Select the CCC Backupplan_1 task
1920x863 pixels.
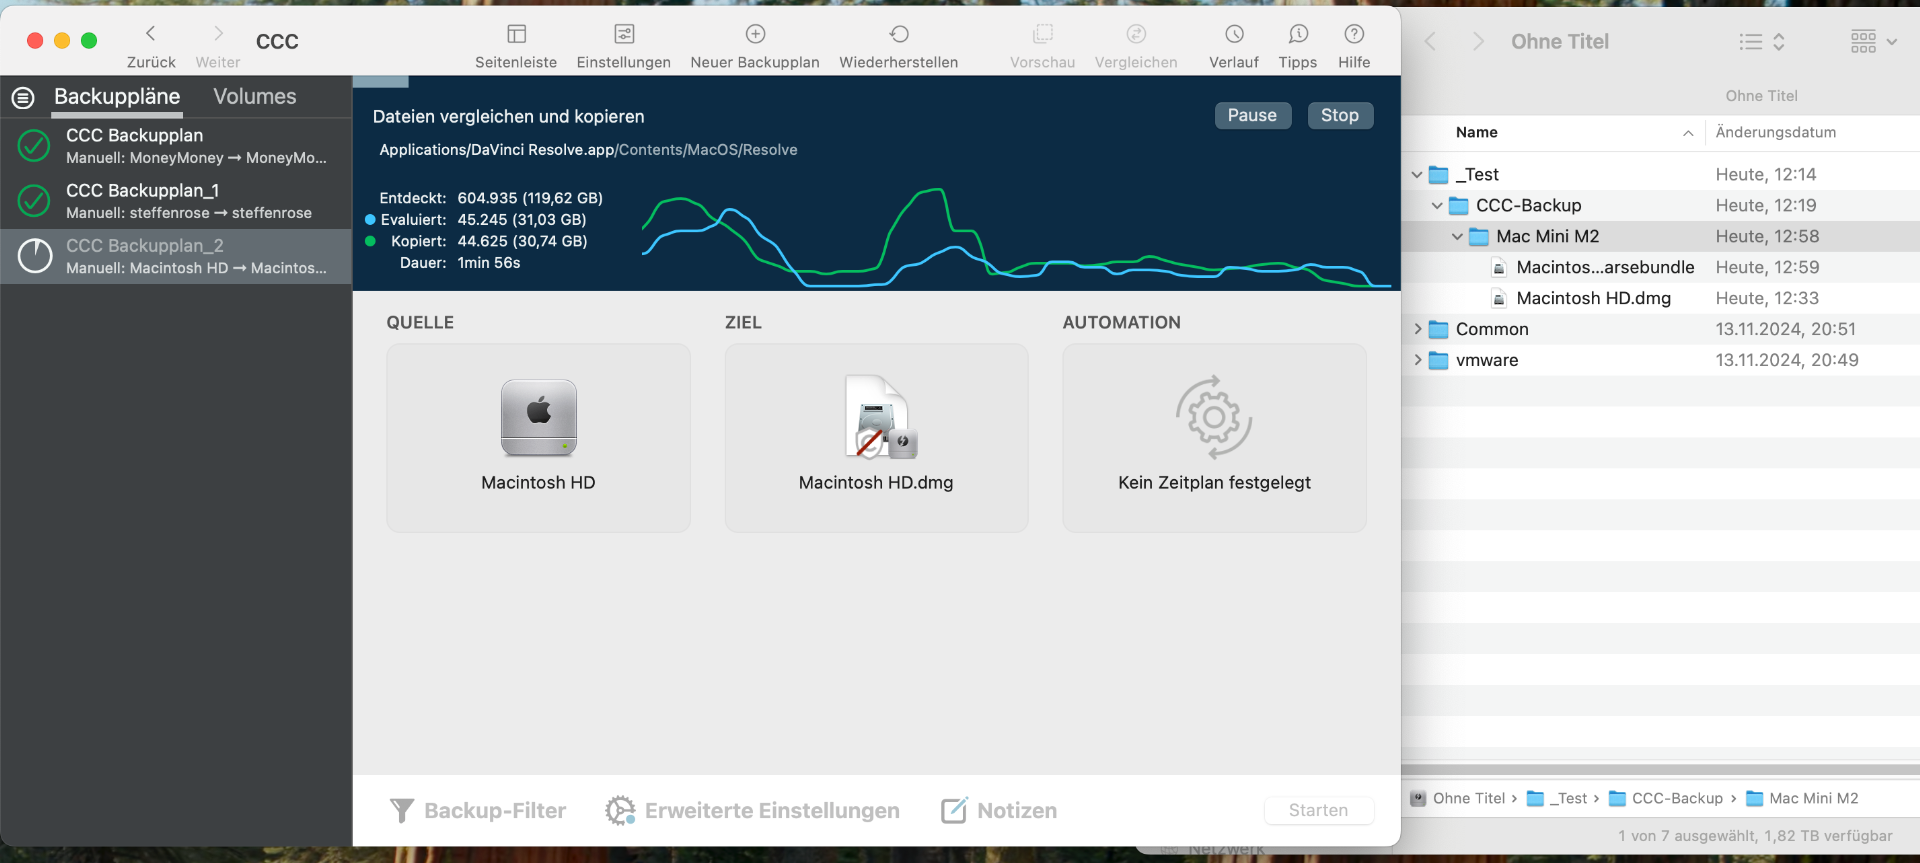point(176,201)
